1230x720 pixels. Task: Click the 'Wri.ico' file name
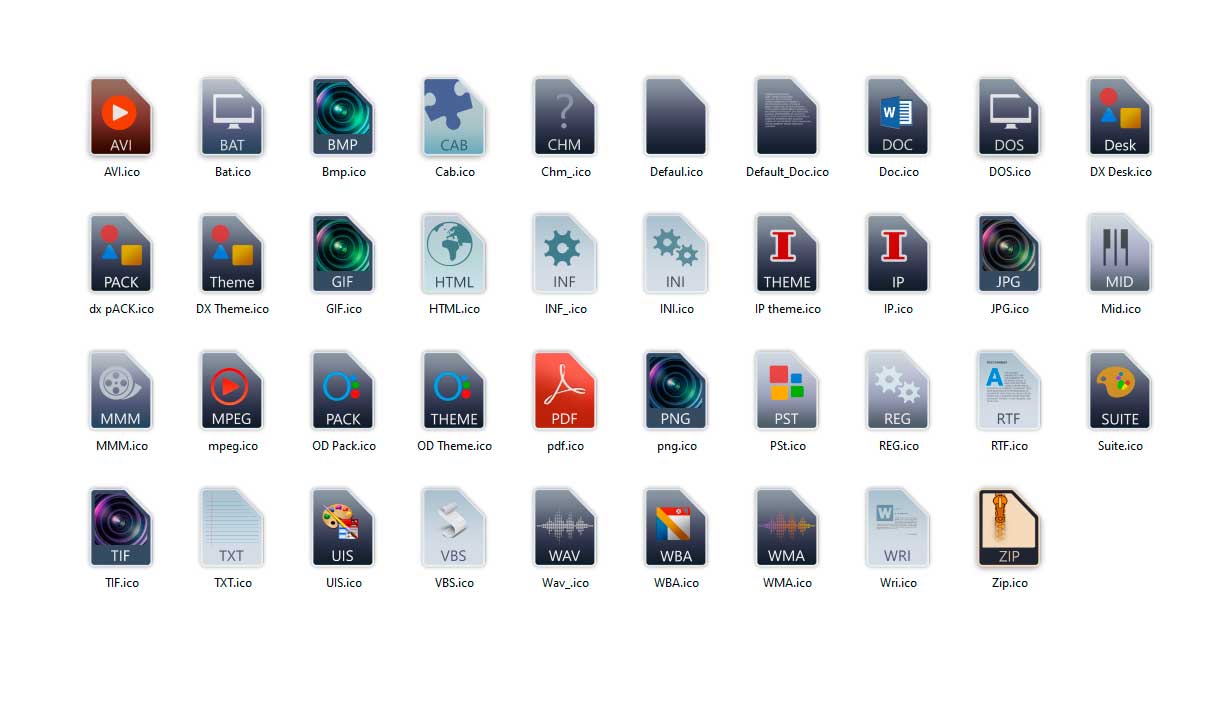(x=898, y=583)
